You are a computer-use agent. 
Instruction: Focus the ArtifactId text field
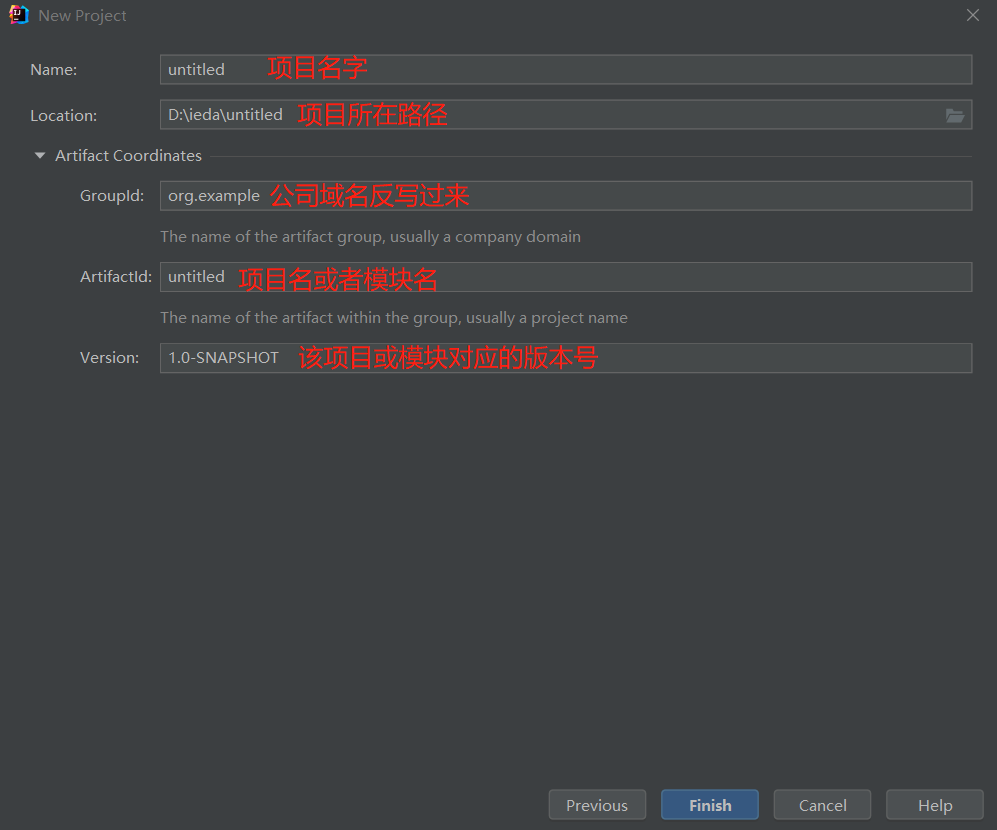tap(566, 277)
